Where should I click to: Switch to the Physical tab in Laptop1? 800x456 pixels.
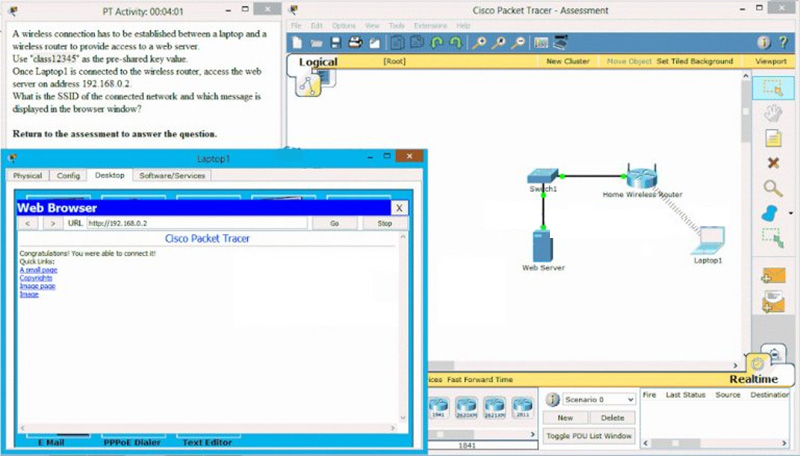click(28, 175)
